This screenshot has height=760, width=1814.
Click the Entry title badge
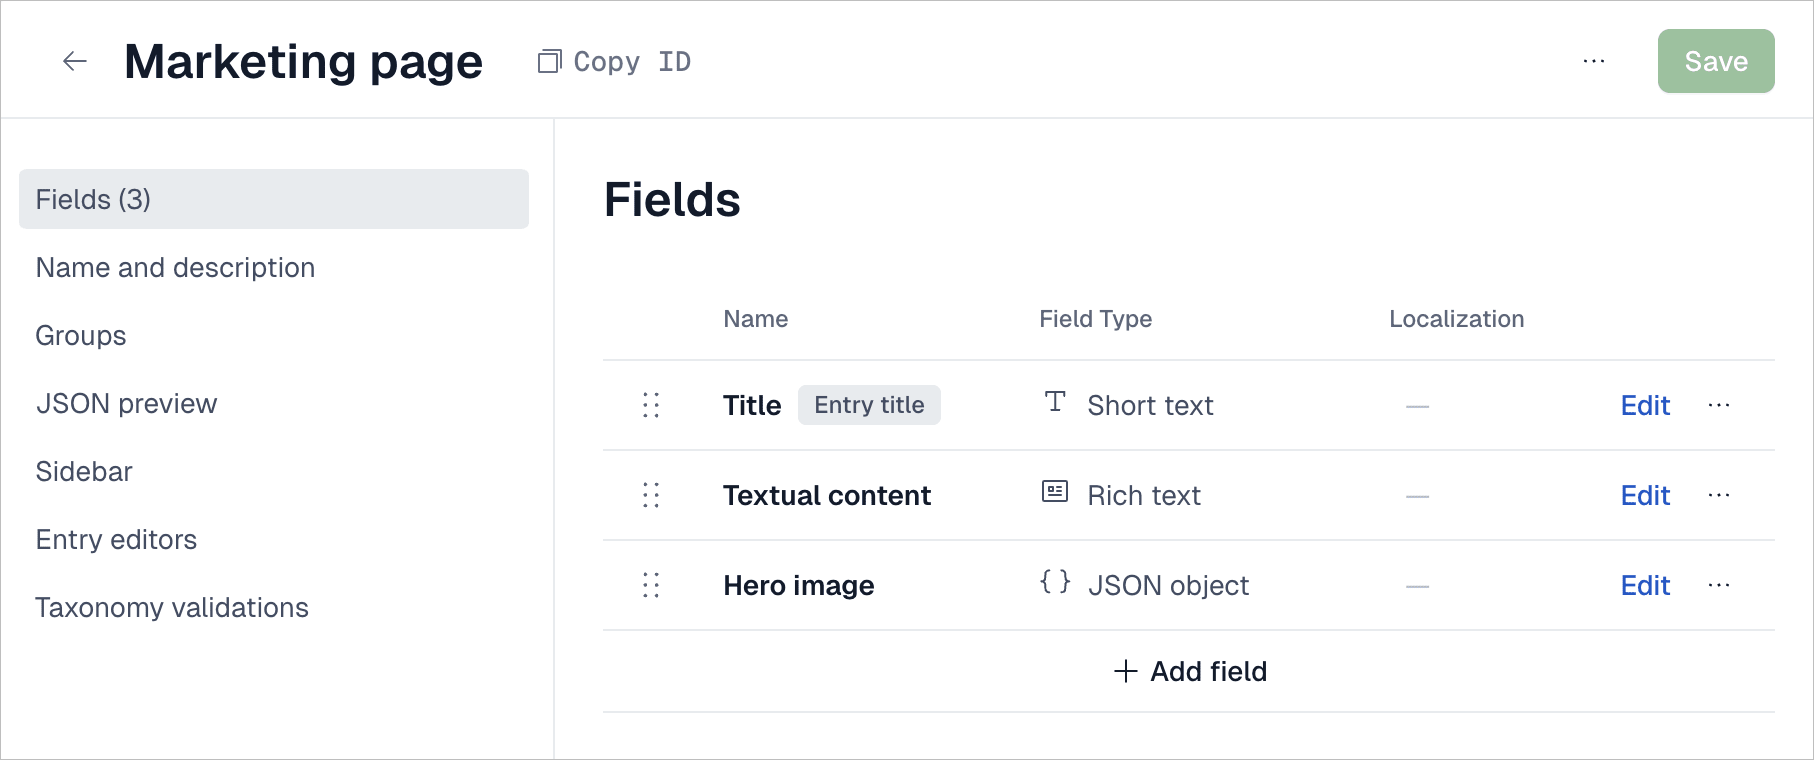pos(869,405)
